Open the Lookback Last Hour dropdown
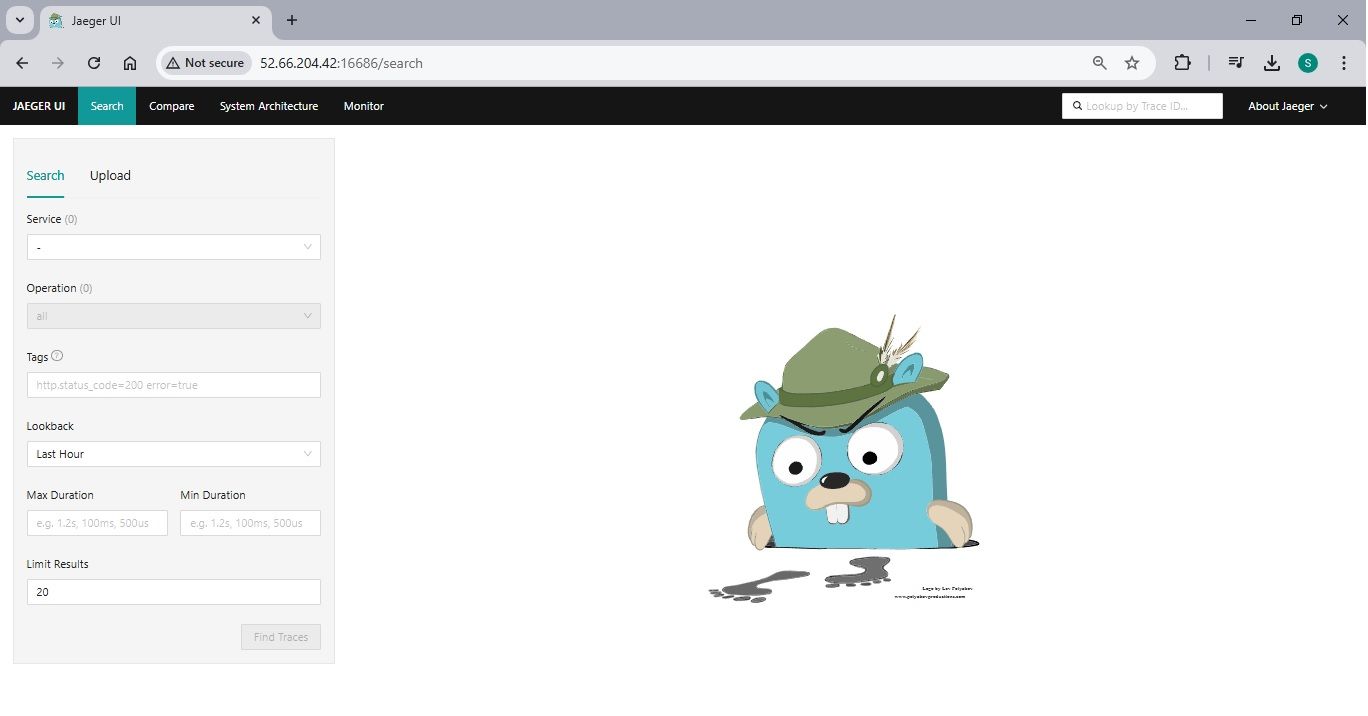Viewport: 1368px width, 716px height. pos(173,454)
